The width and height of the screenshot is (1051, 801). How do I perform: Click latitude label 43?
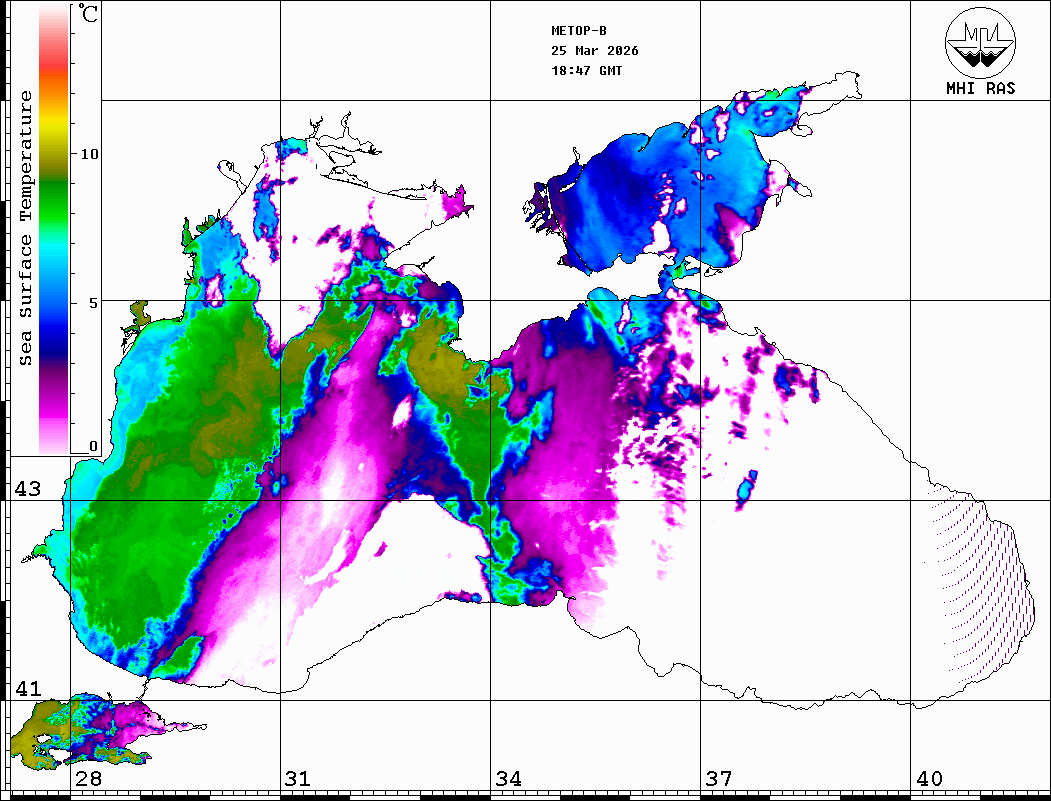tap(27, 489)
